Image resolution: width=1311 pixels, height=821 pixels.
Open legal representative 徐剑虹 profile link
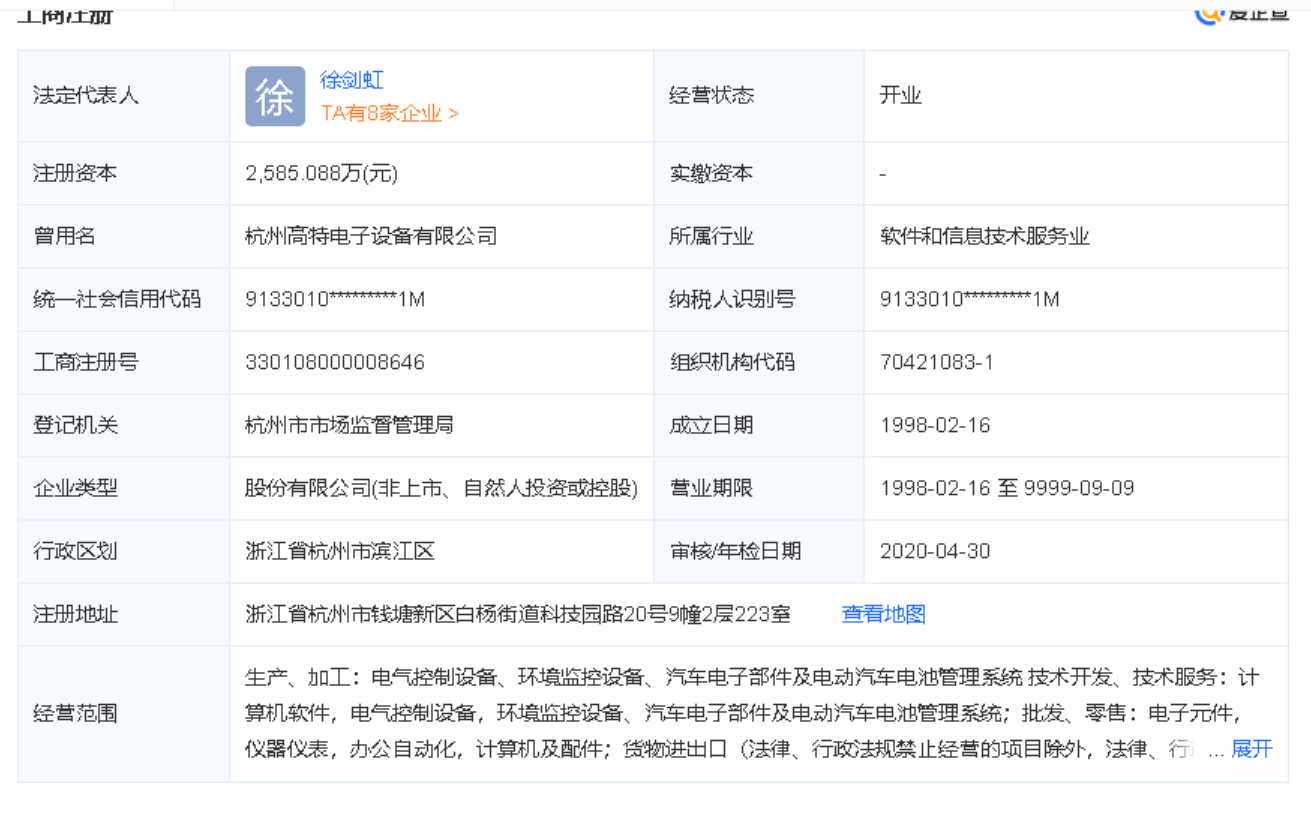click(x=352, y=80)
